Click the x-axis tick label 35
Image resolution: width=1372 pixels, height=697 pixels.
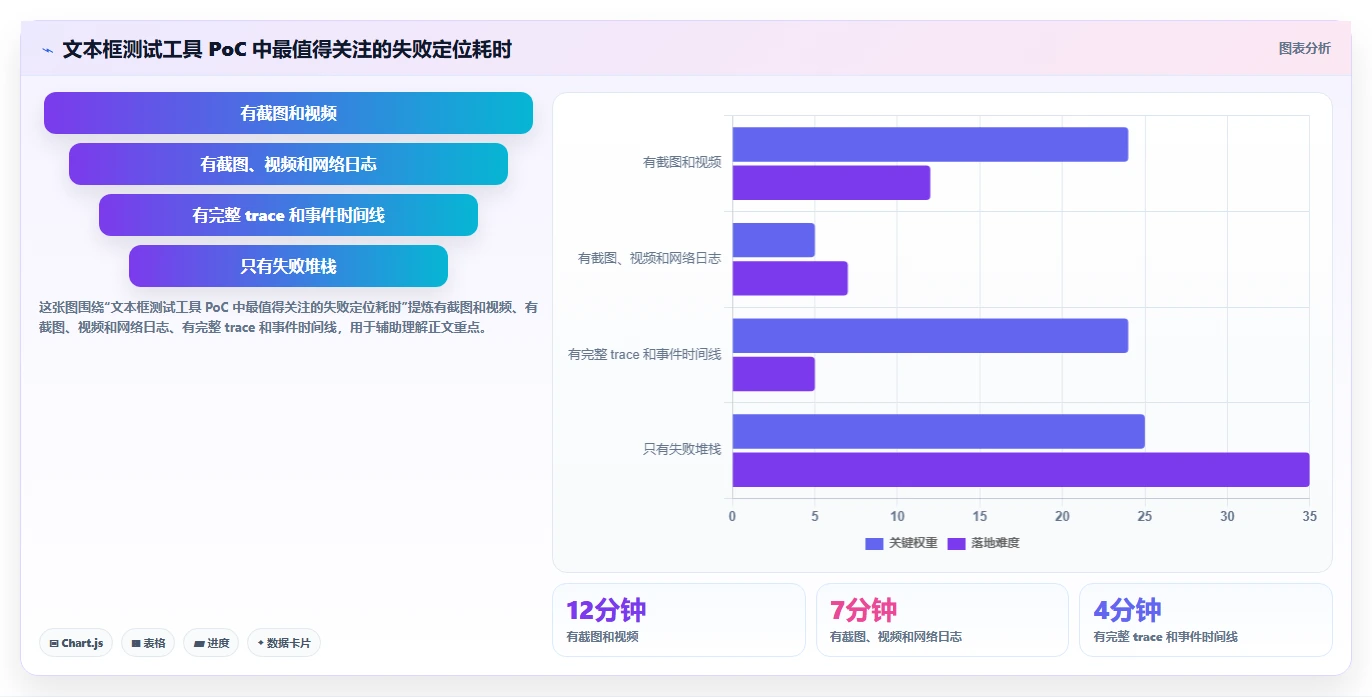coord(1310,516)
